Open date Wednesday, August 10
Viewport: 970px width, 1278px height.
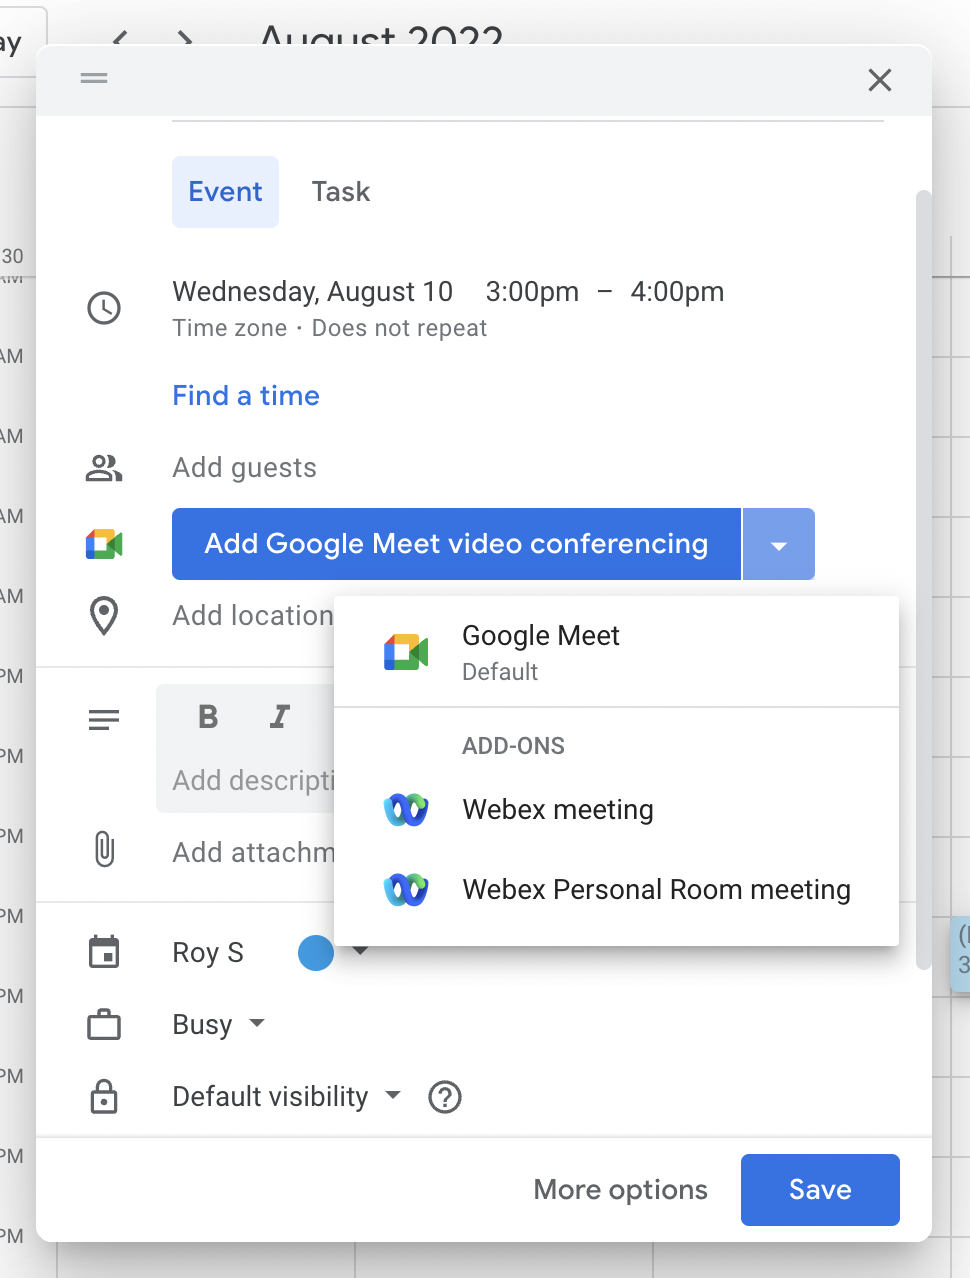click(312, 292)
